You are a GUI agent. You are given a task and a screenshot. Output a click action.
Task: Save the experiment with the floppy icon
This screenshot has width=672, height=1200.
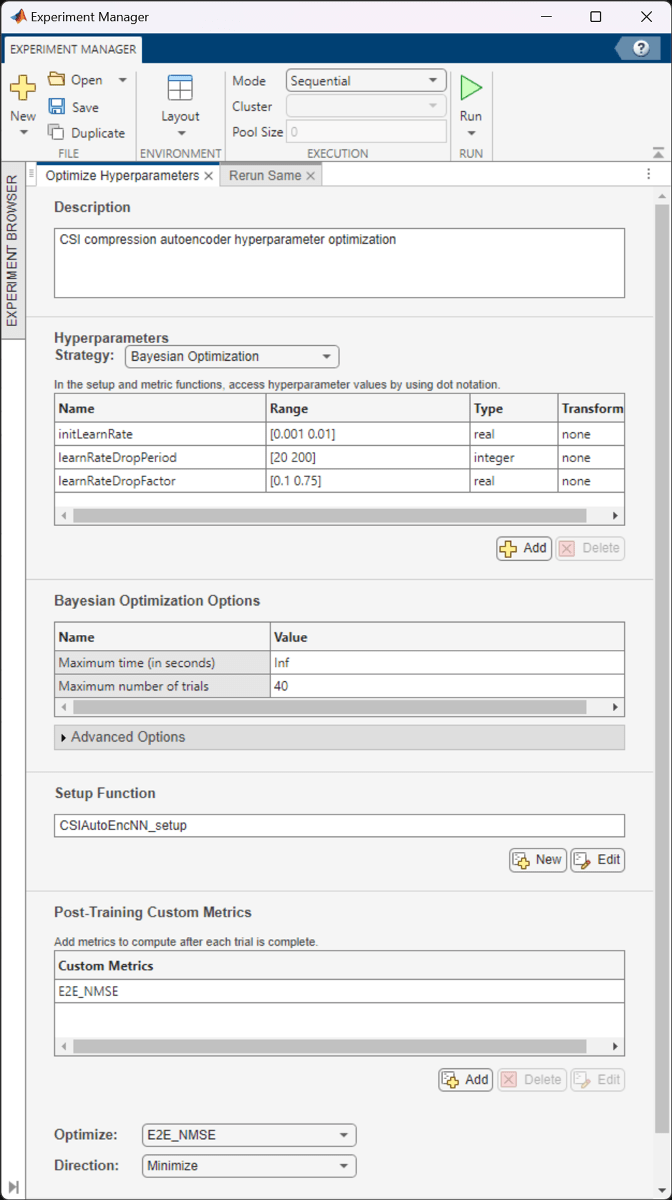[x=57, y=107]
